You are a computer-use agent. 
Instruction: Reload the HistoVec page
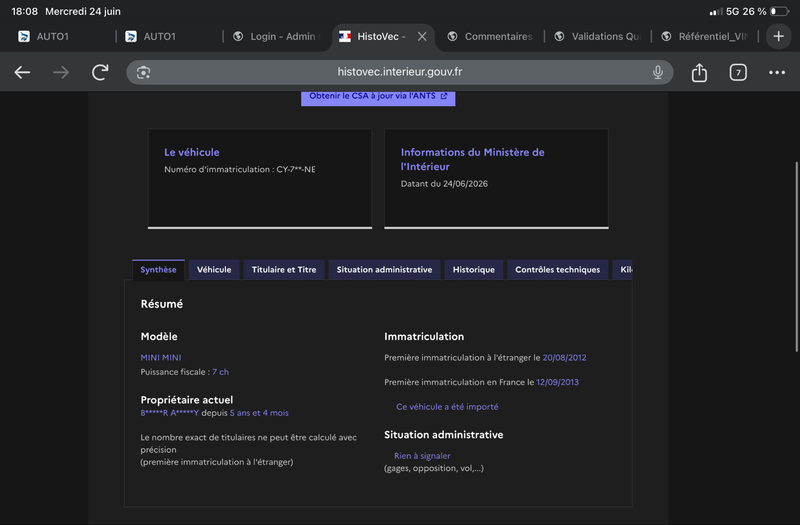pyautogui.click(x=100, y=72)
